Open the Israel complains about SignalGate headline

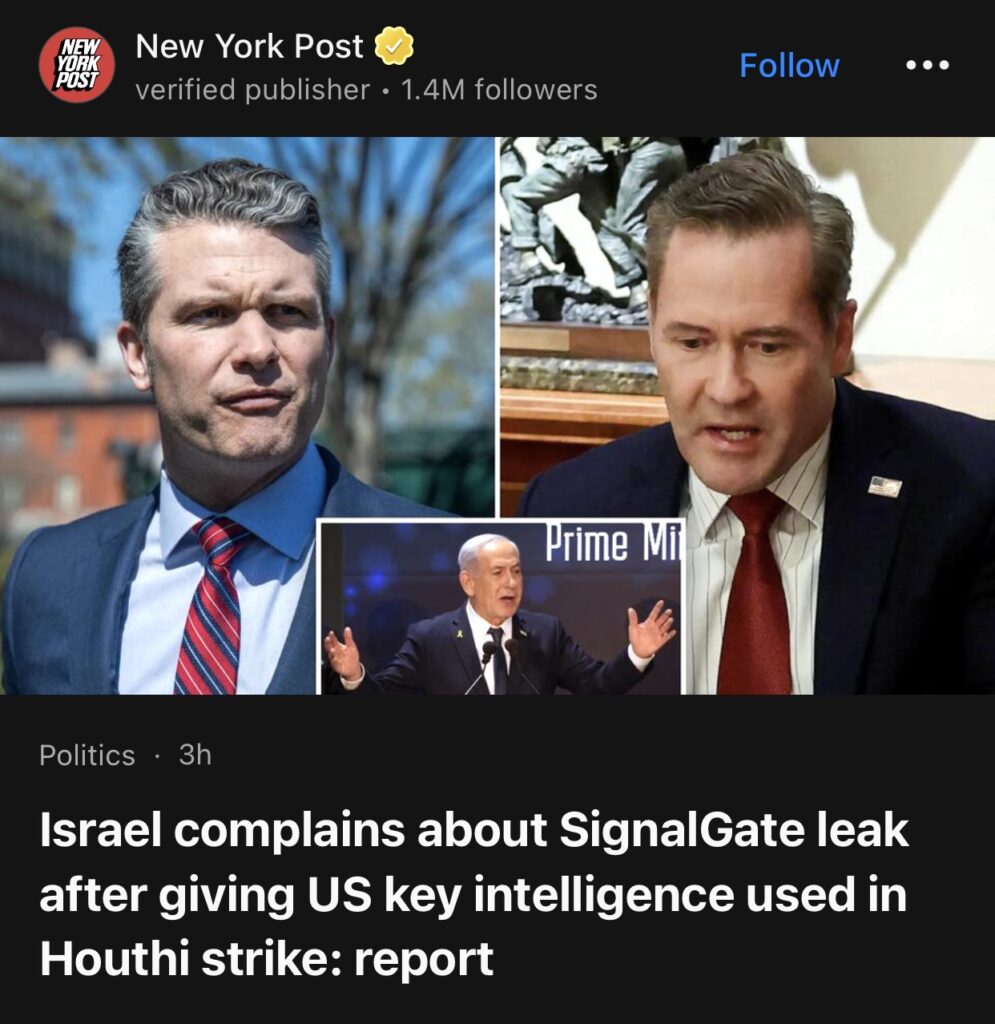click(474, 894)
